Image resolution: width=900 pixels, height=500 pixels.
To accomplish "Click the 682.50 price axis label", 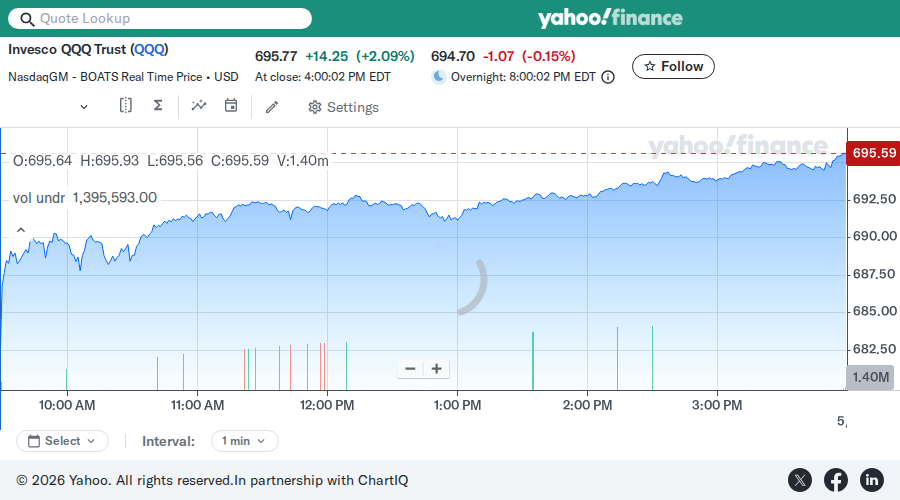I will coord(875,349).
